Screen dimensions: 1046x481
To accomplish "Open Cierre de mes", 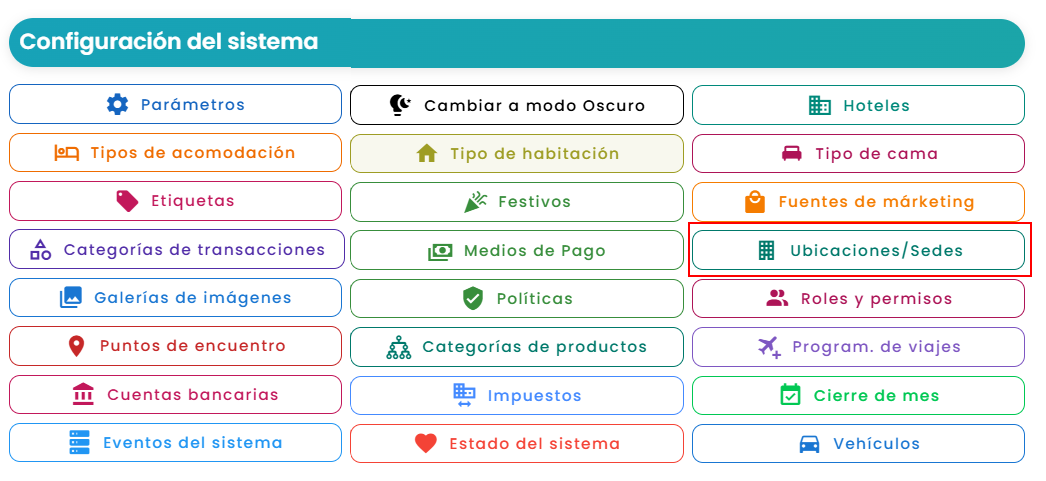I will point(858,395).
